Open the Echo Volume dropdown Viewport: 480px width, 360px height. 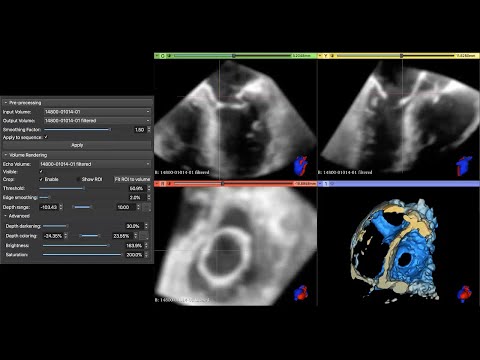coord(95,164)
